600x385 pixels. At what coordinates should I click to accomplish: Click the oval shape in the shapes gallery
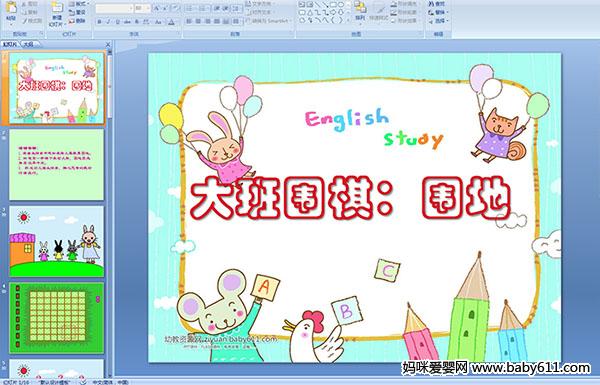(340, 5)
